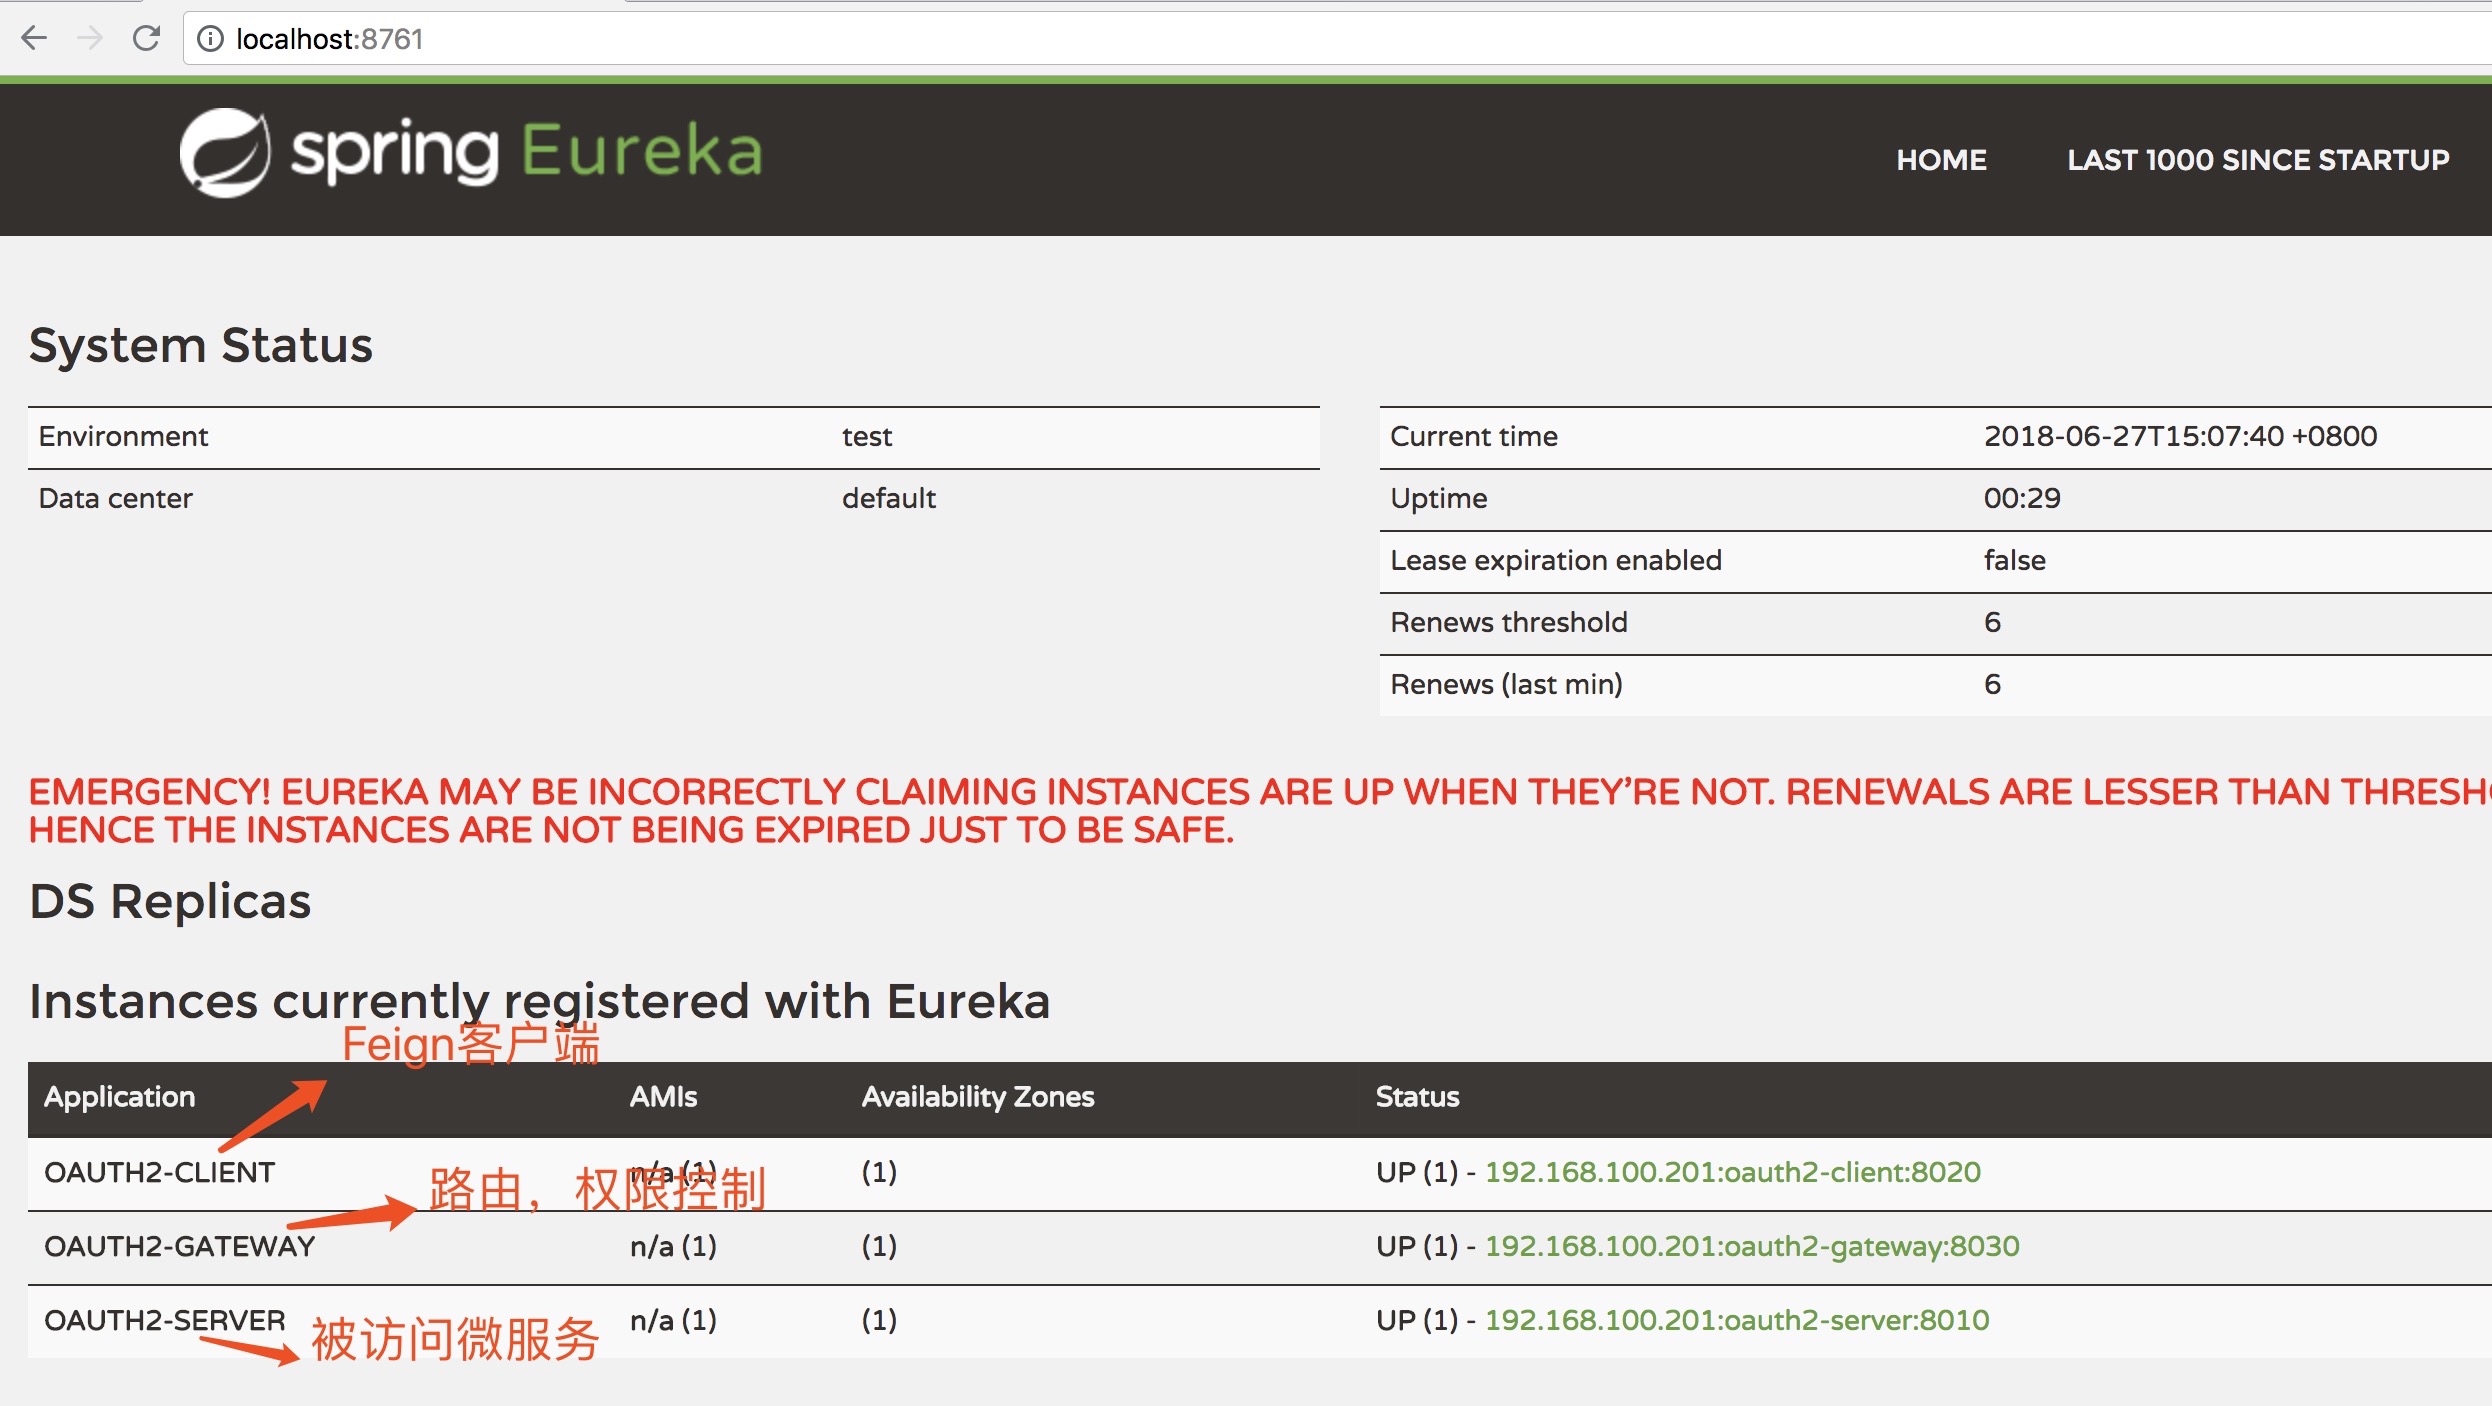Click the Spring leaf logo
Screen dimensions: 2492x1406
224,152
